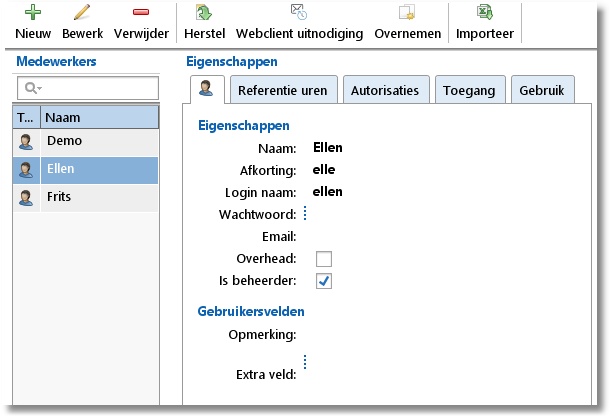This screenshot has width=611, height=419.
Task: Switch to the Referentie uren tab
Action: [282, 90]
